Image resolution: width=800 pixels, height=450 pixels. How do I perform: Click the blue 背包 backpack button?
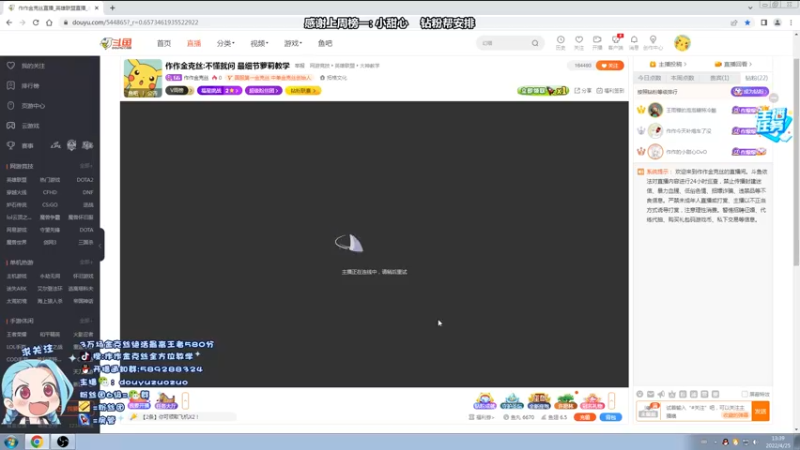click(x=611, y=417)
